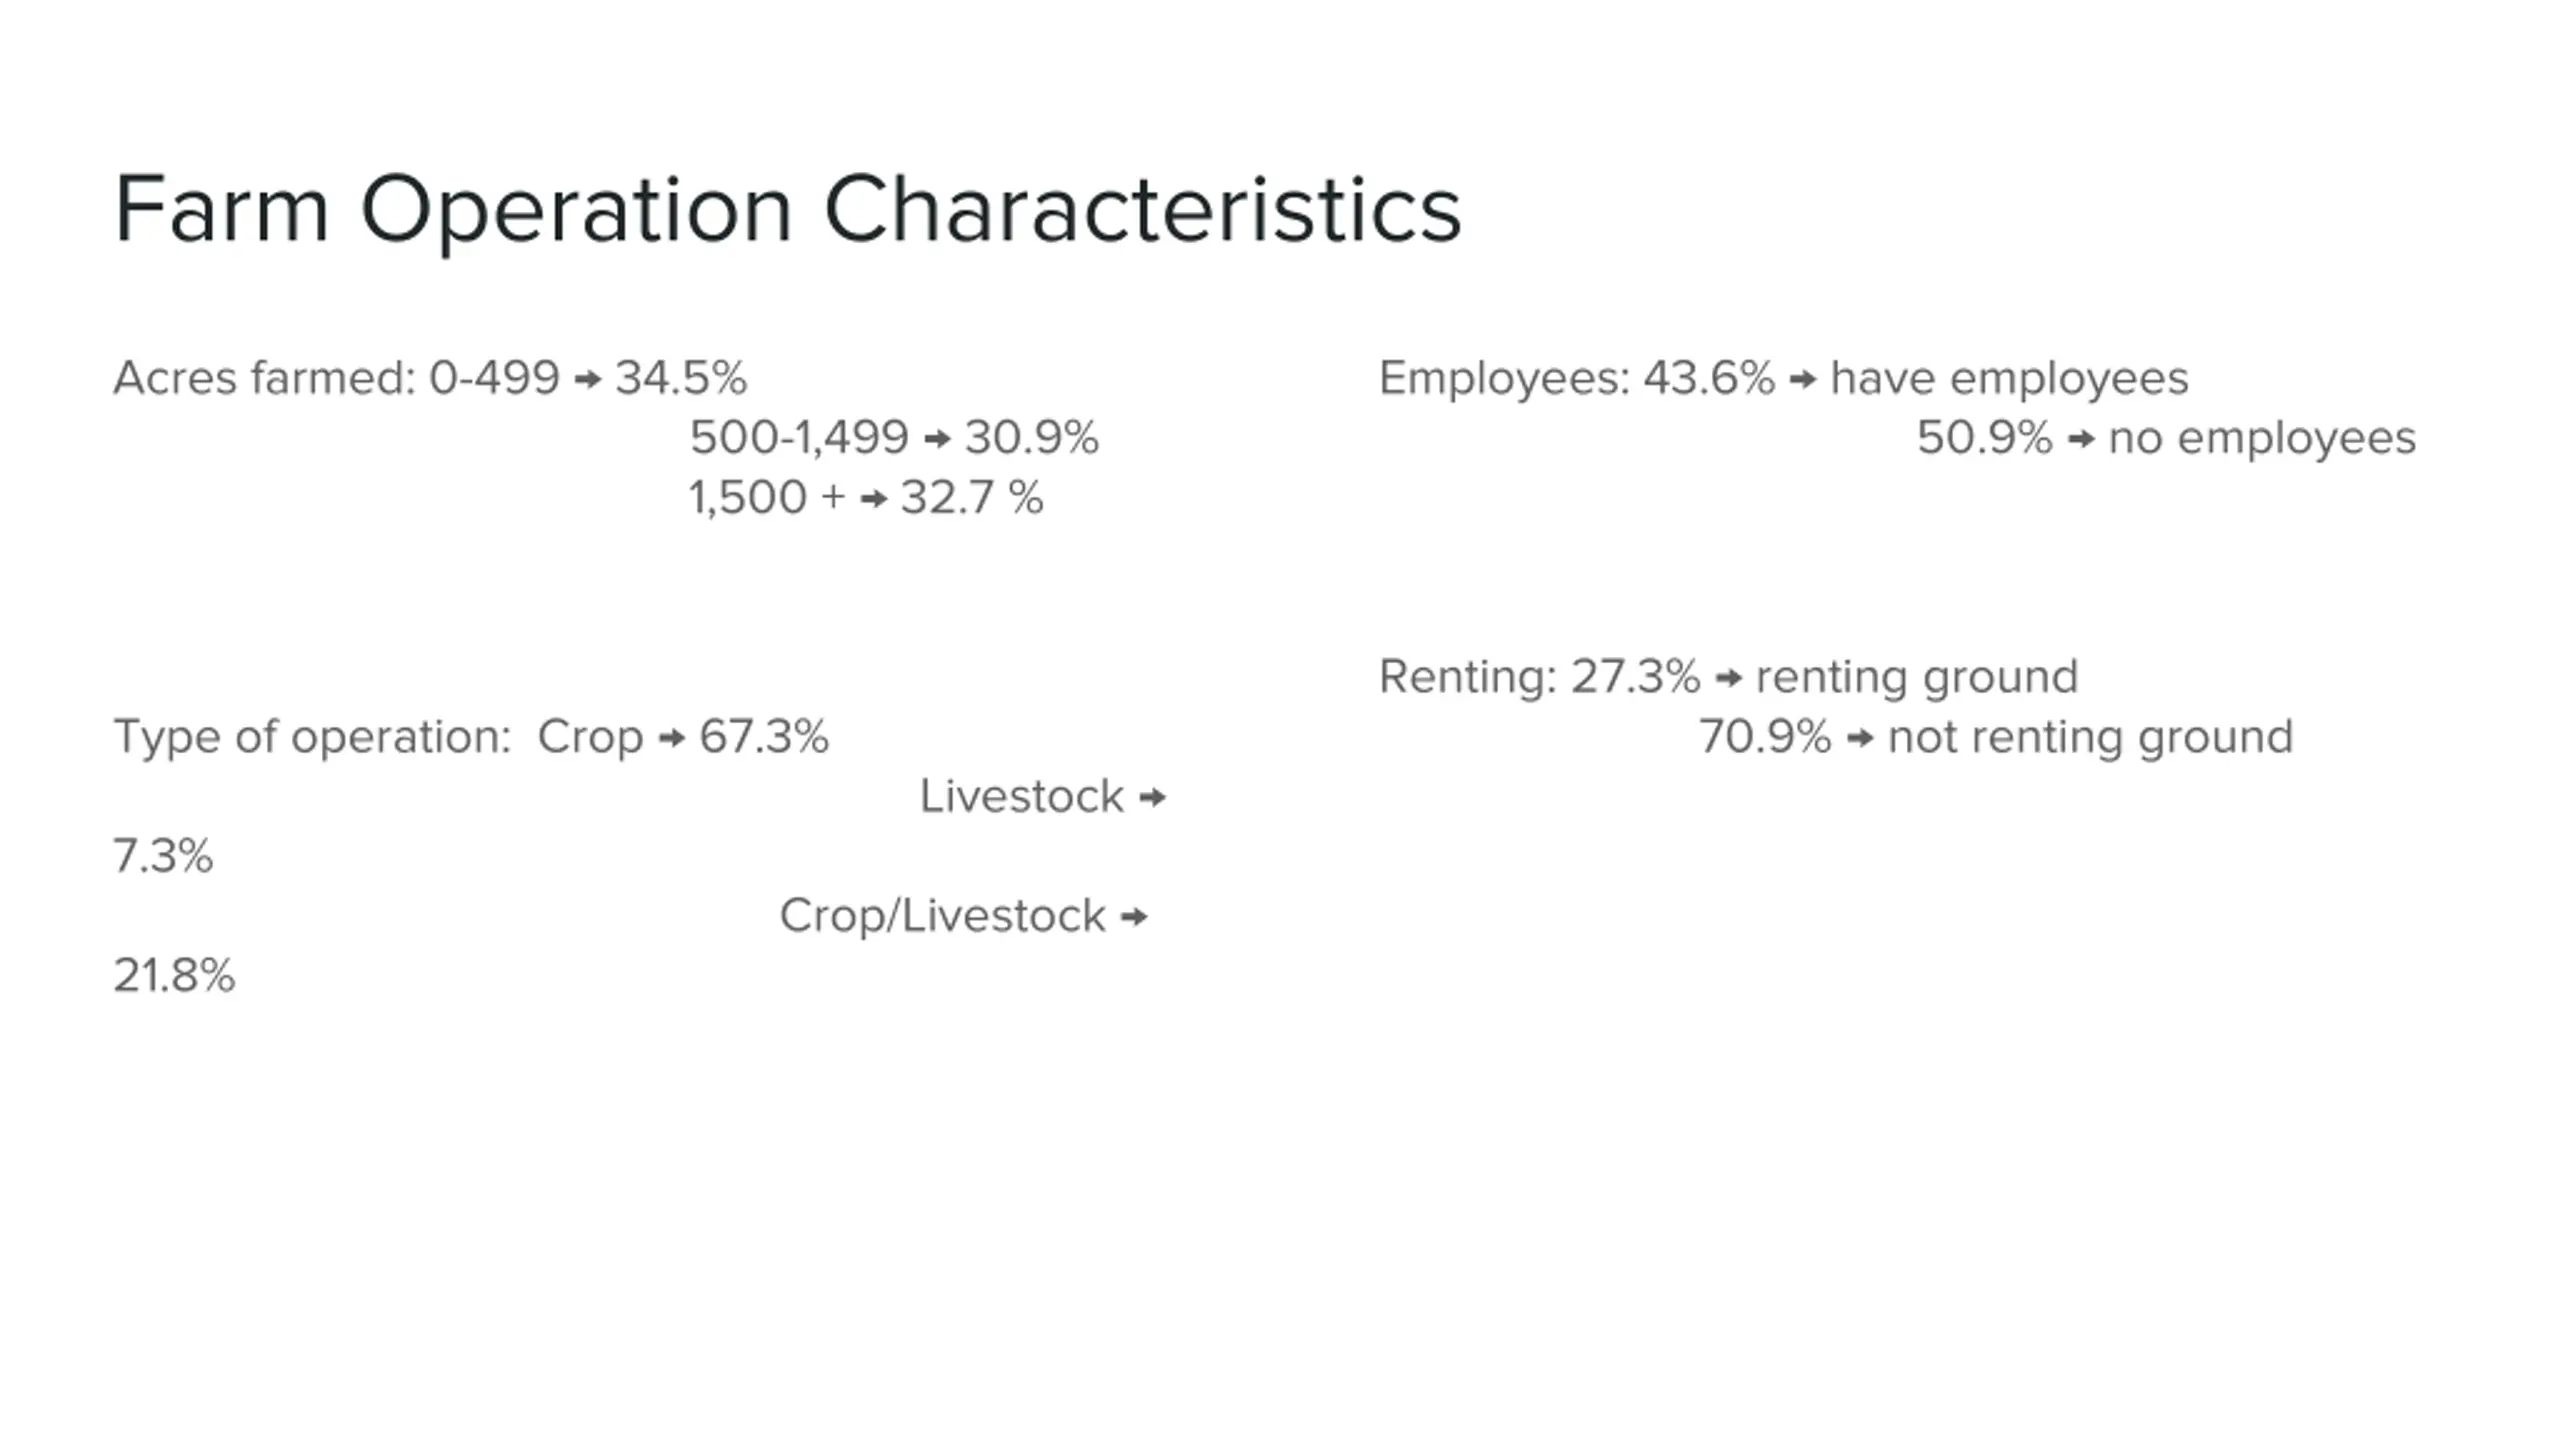Screen dimensions: 2560x1440
Task: Click the arrow after Acres farmed 0-499
Action: pos(588,379)
